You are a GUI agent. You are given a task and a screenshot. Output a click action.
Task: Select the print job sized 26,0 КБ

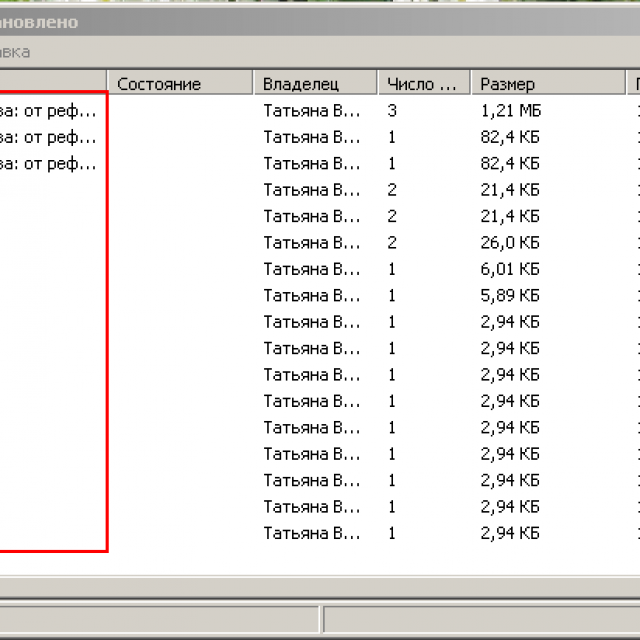pos(510,242)
